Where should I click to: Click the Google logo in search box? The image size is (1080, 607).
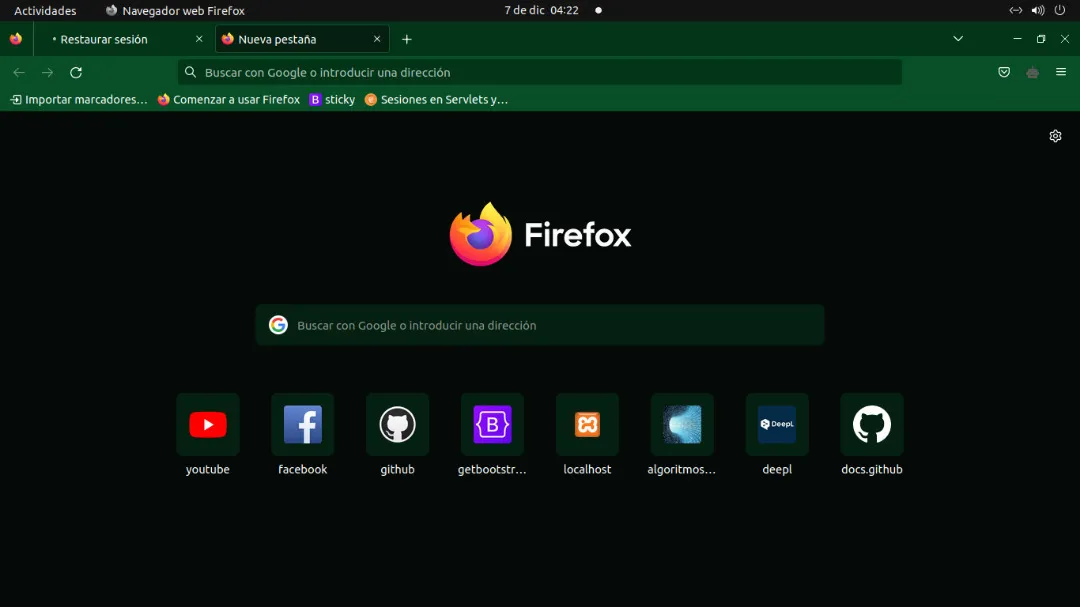tap(278, 325)
